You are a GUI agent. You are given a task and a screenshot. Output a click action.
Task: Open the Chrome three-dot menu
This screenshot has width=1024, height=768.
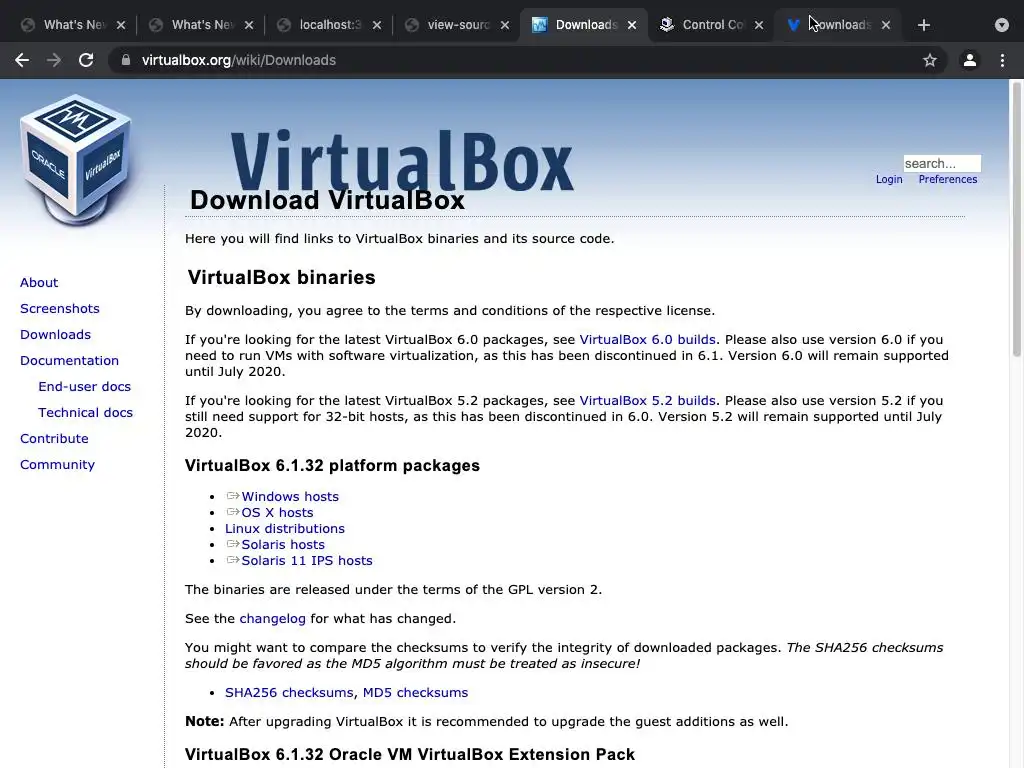click(1002, 60)
